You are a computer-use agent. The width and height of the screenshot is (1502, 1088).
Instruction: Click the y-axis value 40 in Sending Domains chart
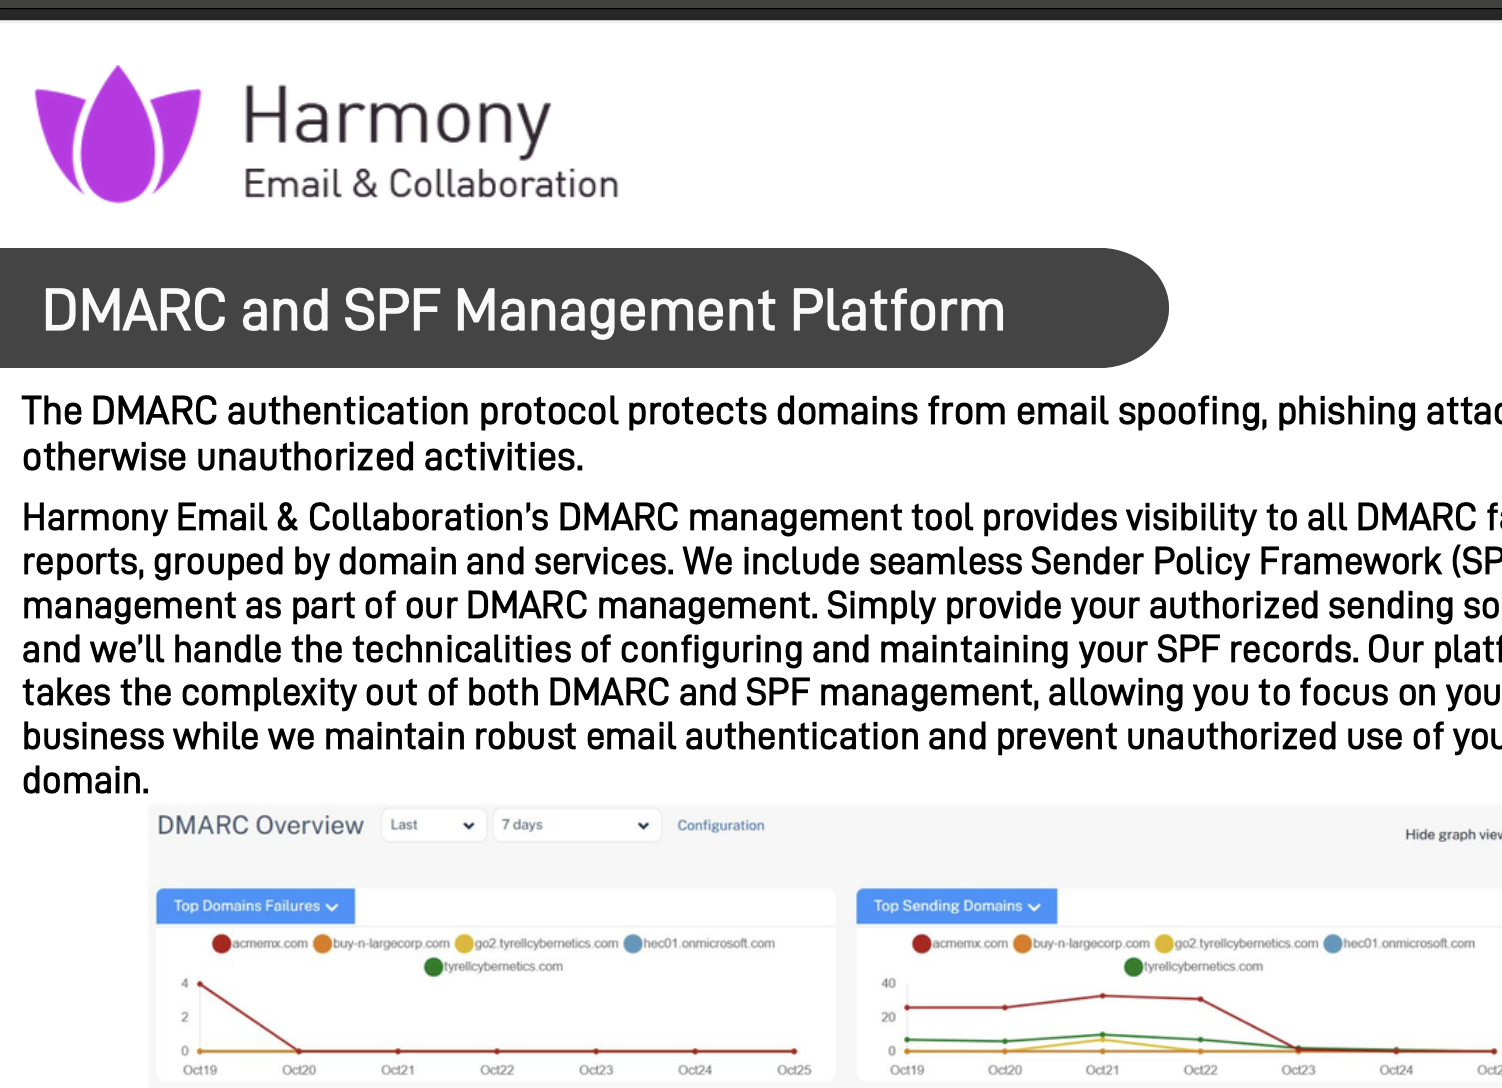(x=888, y=984)
